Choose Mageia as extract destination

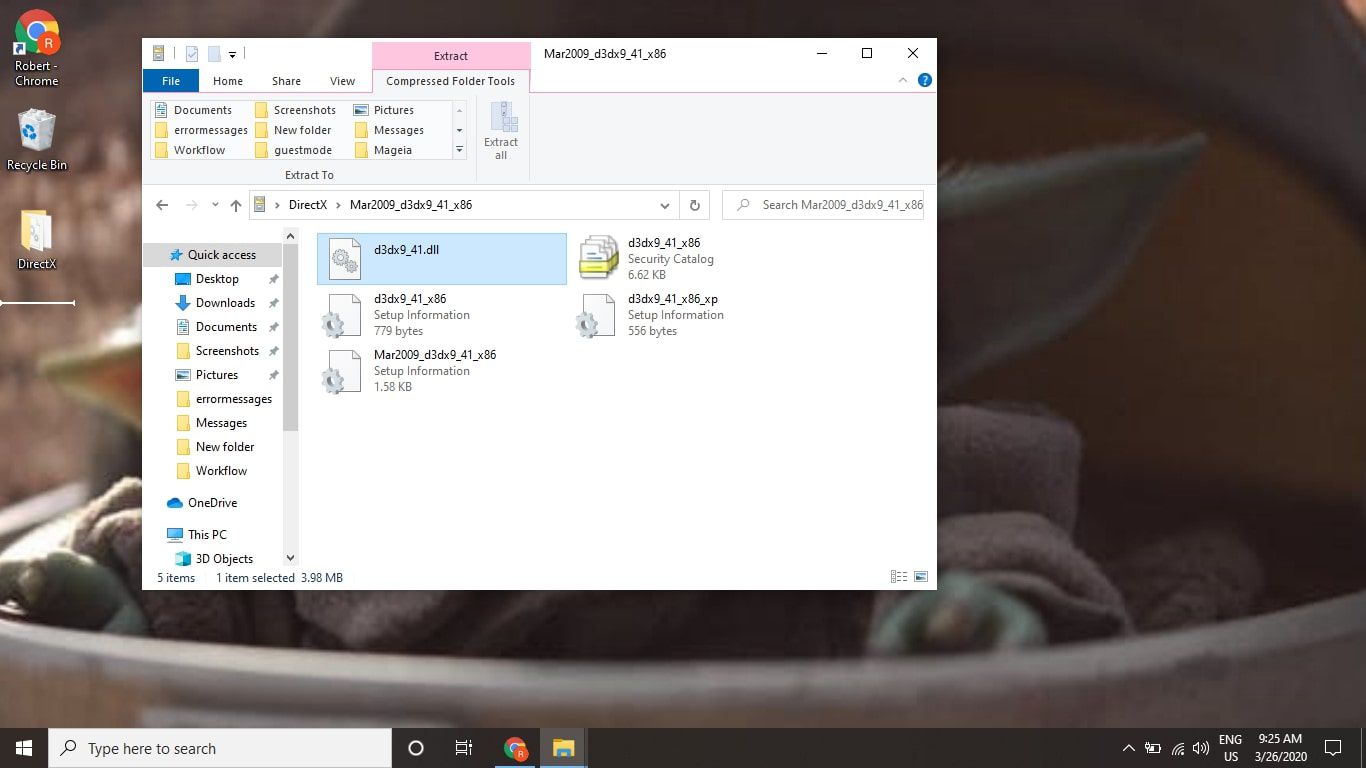392,150
